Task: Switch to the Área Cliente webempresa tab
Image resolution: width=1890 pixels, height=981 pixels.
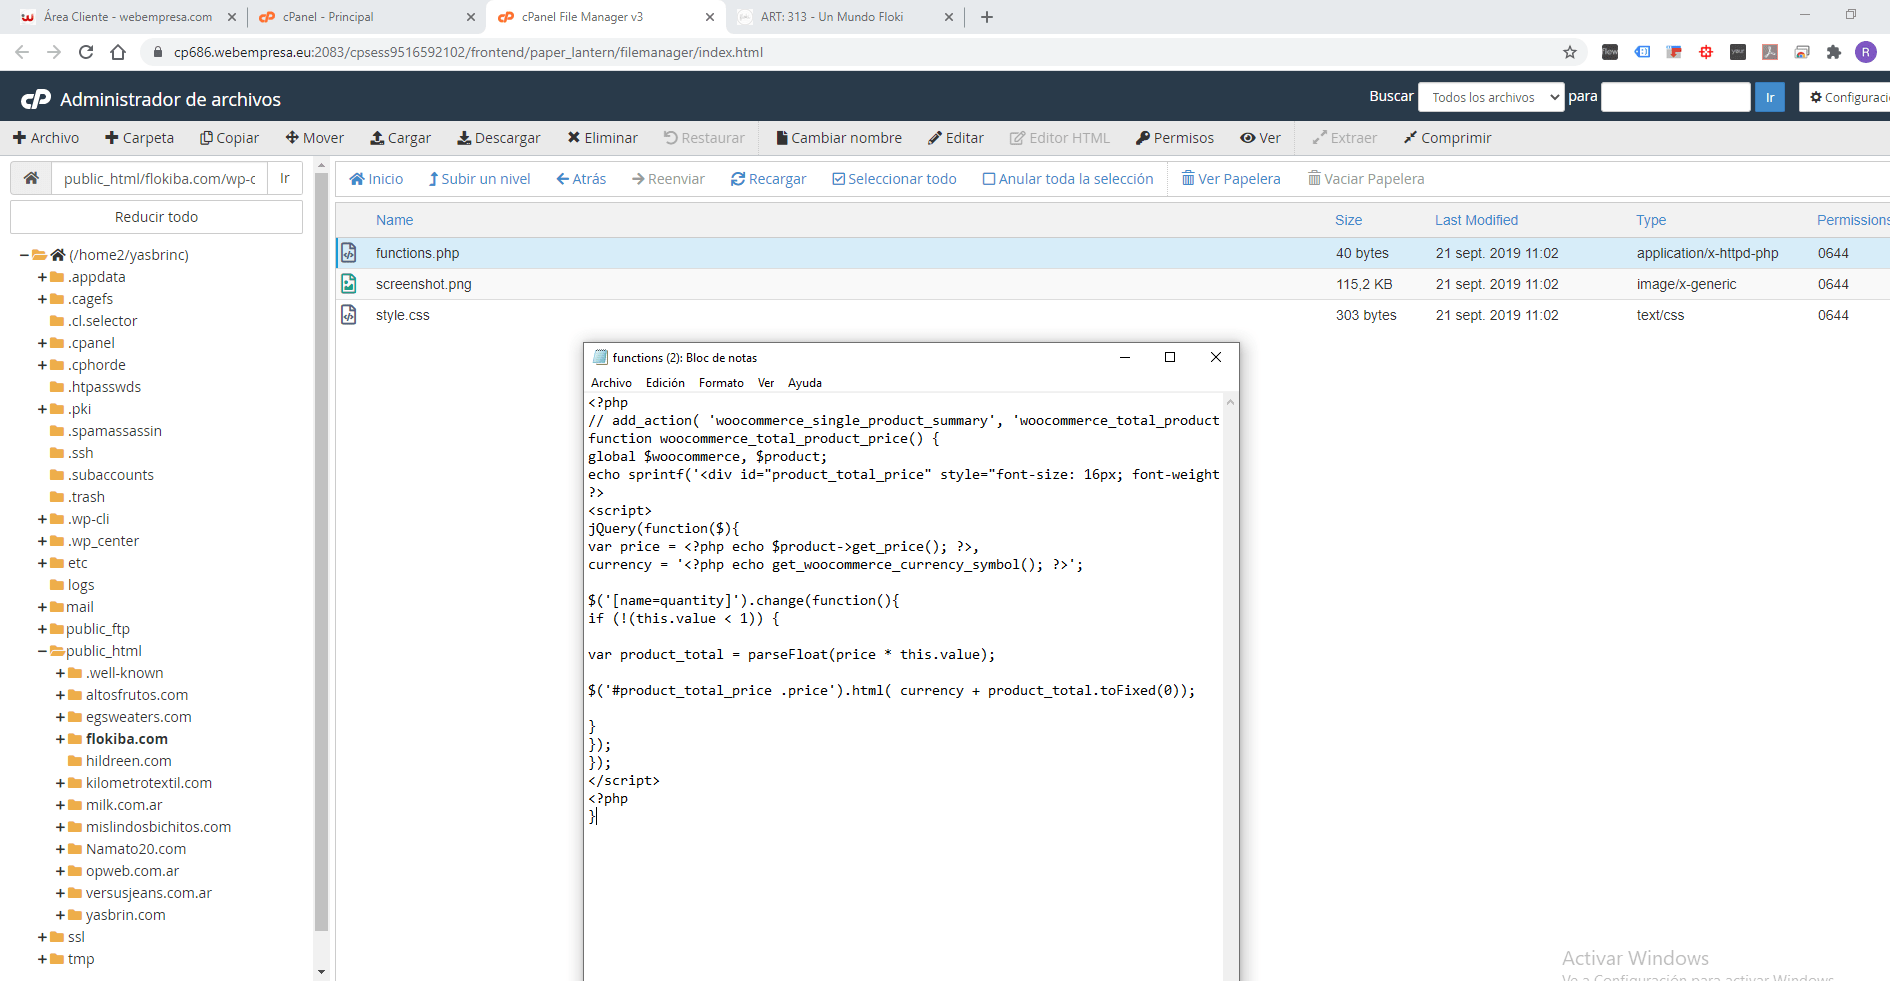Action: tap(127, 17)
